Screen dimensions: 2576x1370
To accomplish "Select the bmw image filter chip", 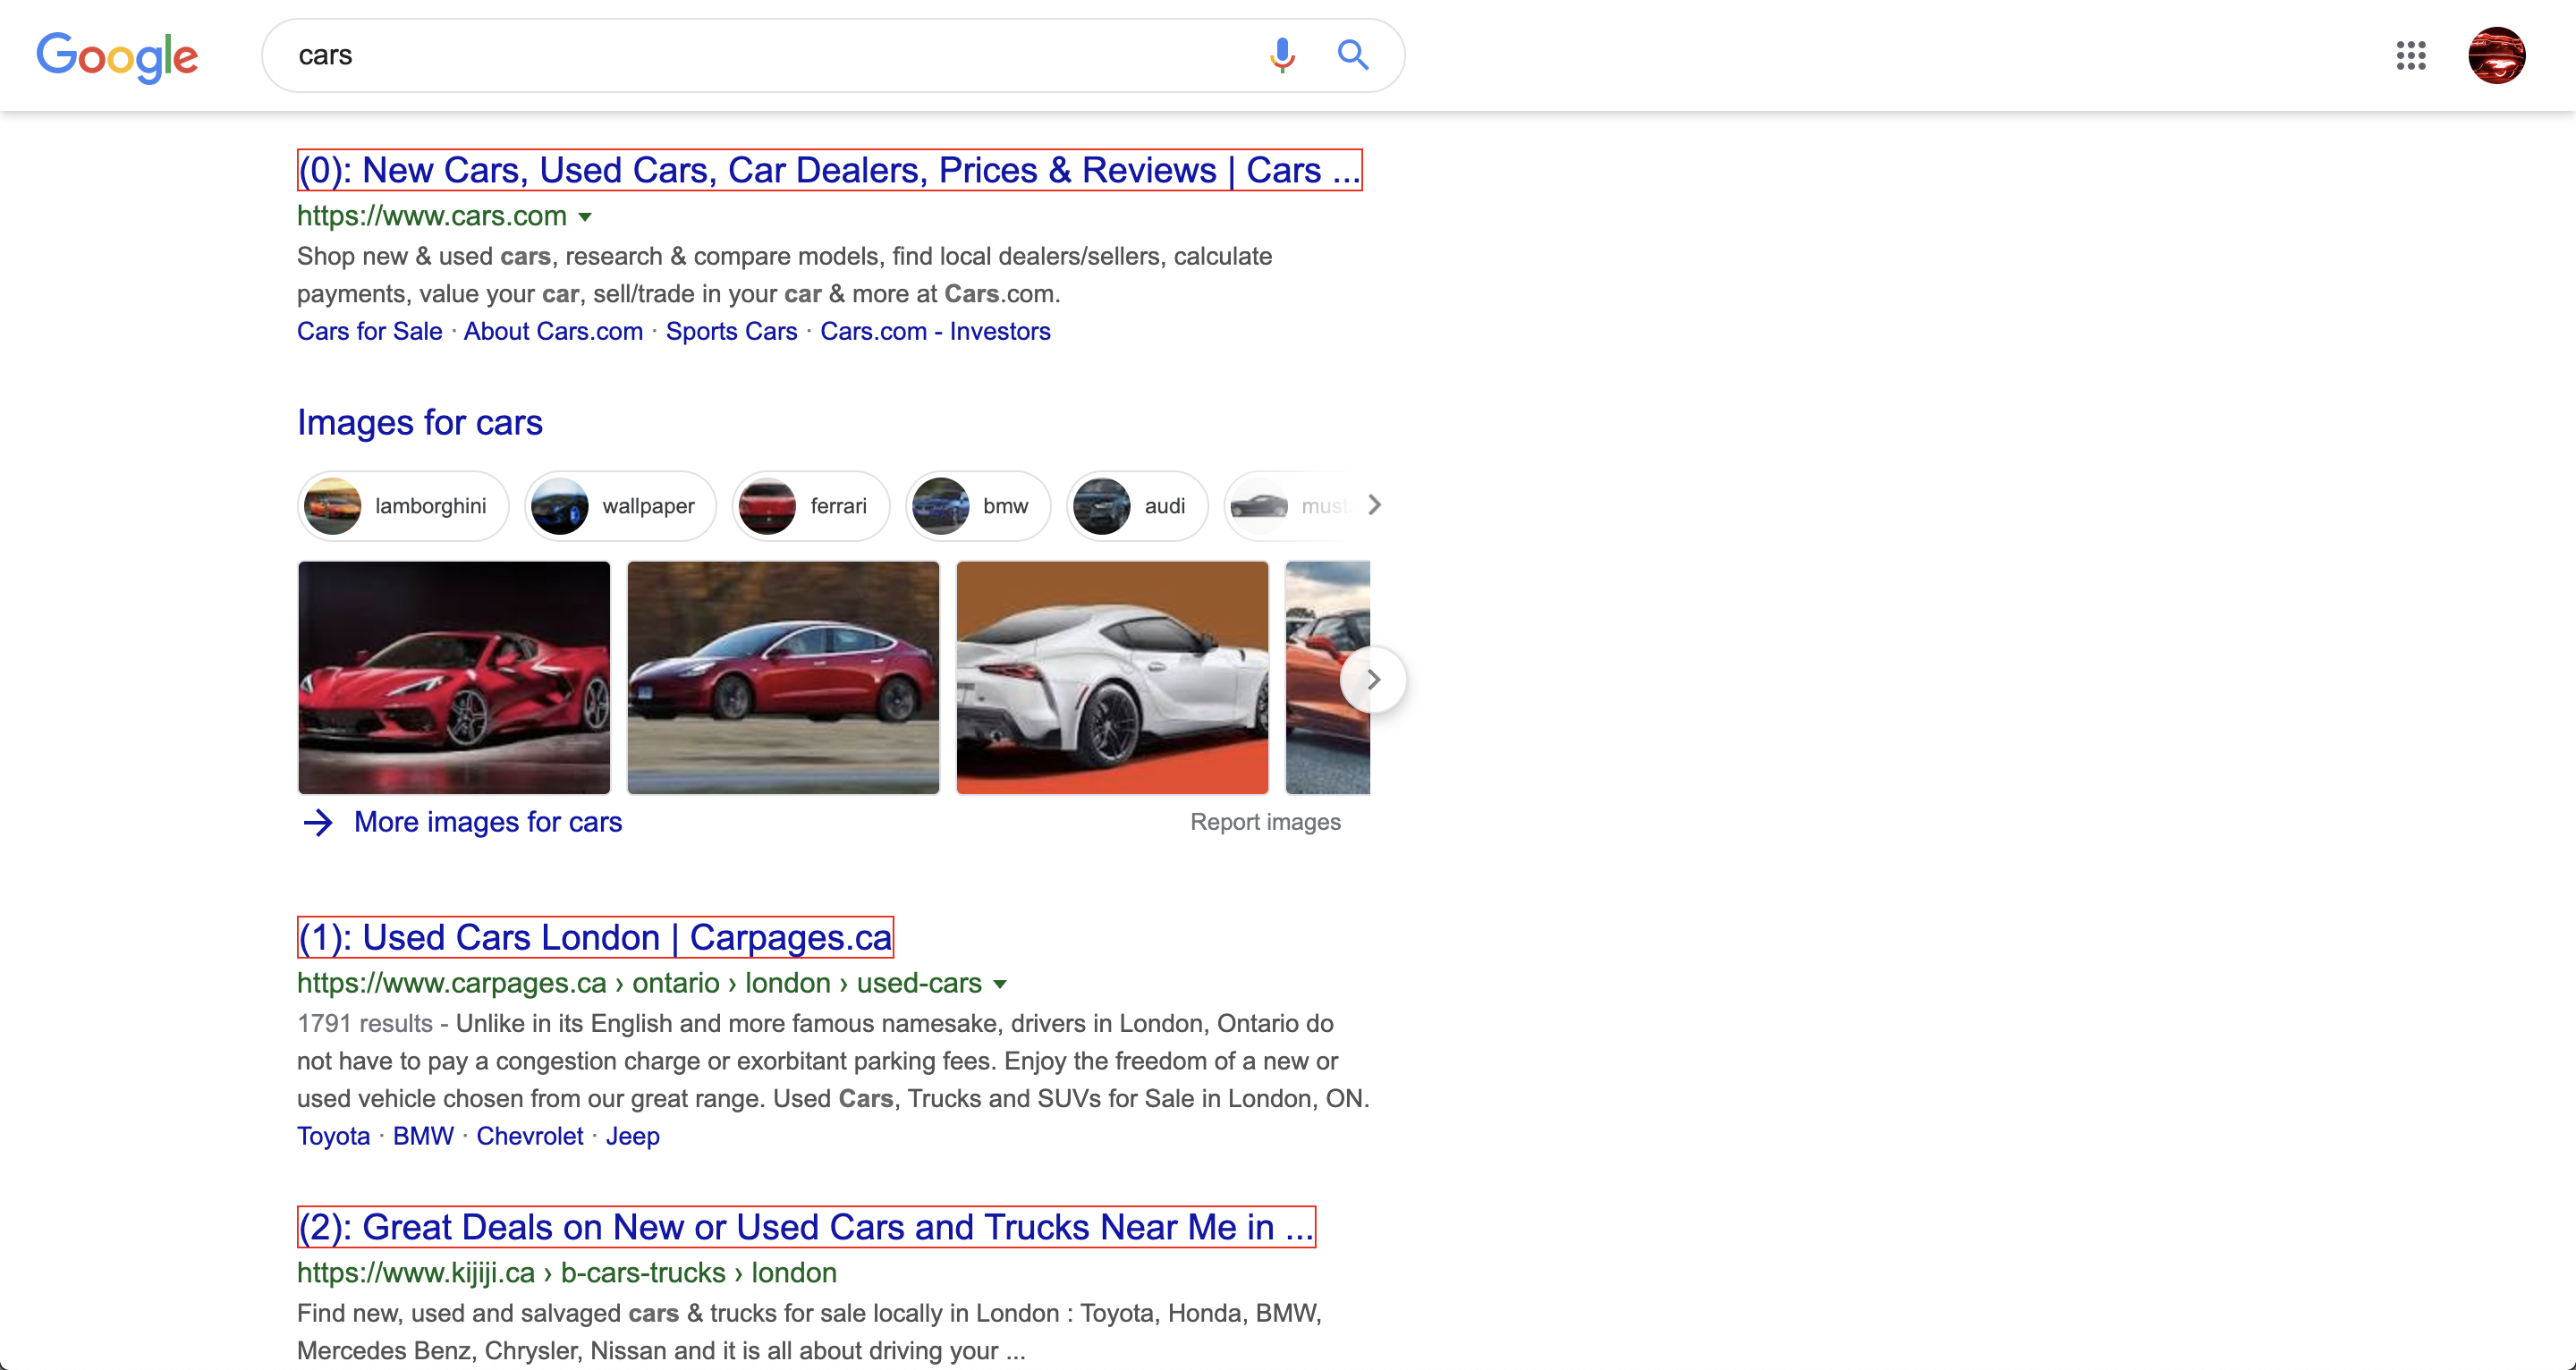I will 978,506.
